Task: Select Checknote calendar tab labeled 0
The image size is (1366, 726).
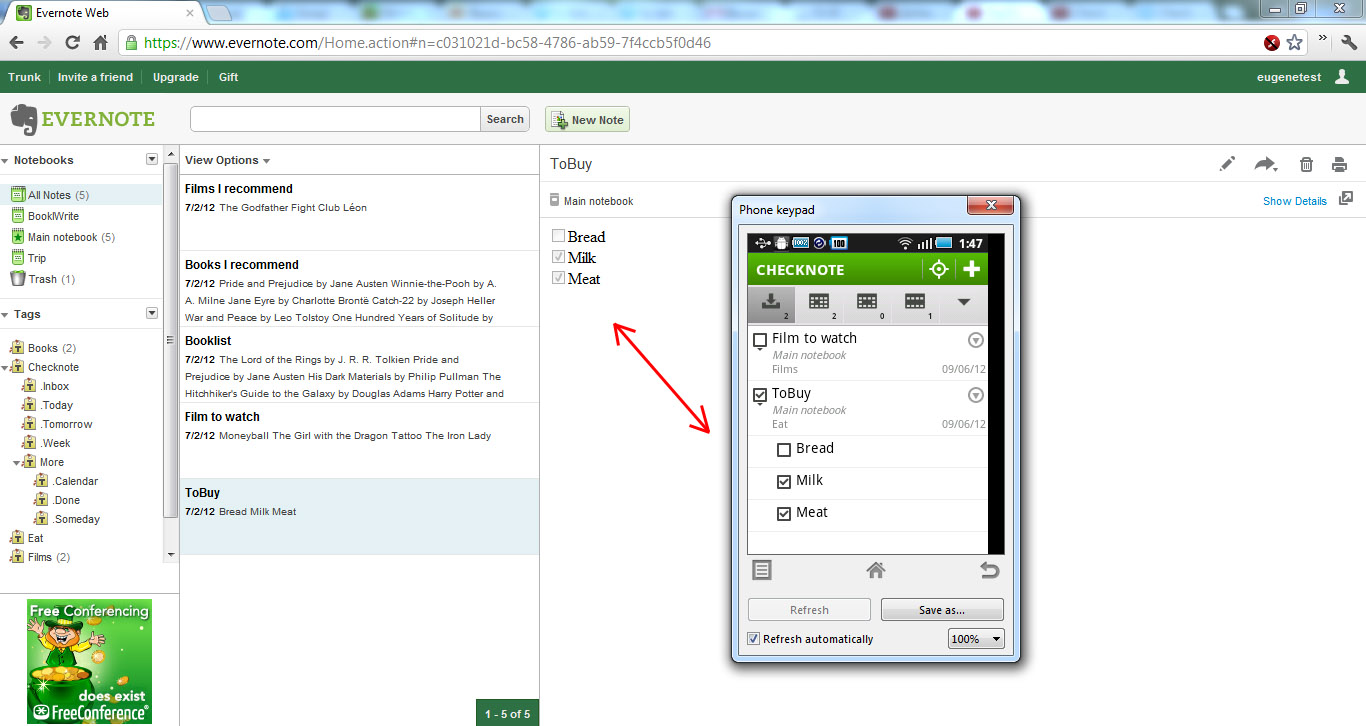Action: [868, 303]
